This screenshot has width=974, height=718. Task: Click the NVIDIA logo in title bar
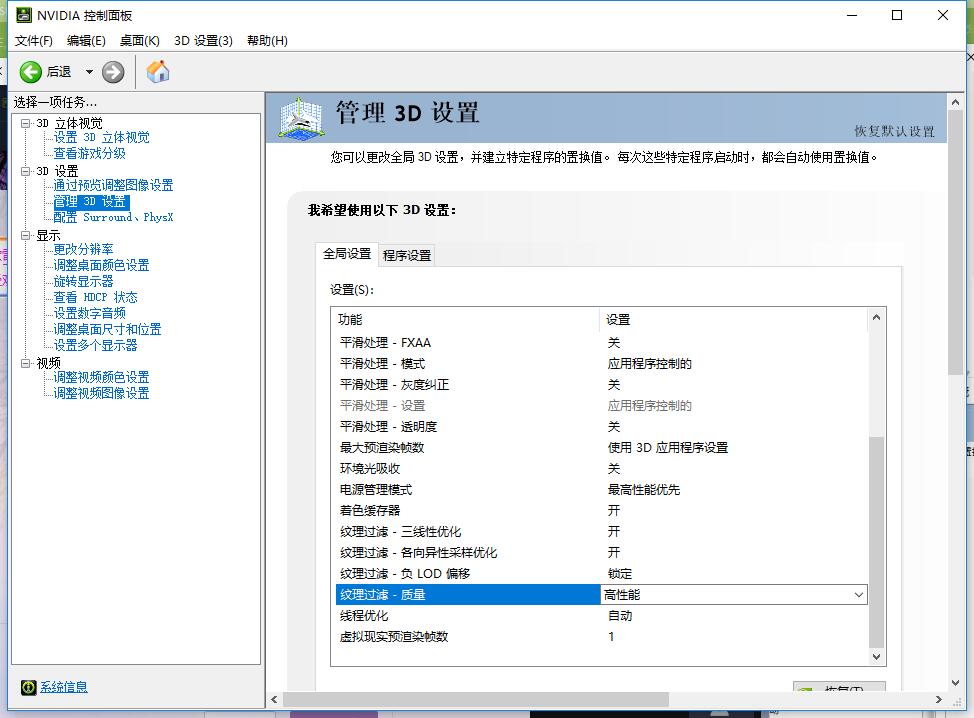[24, 15]
